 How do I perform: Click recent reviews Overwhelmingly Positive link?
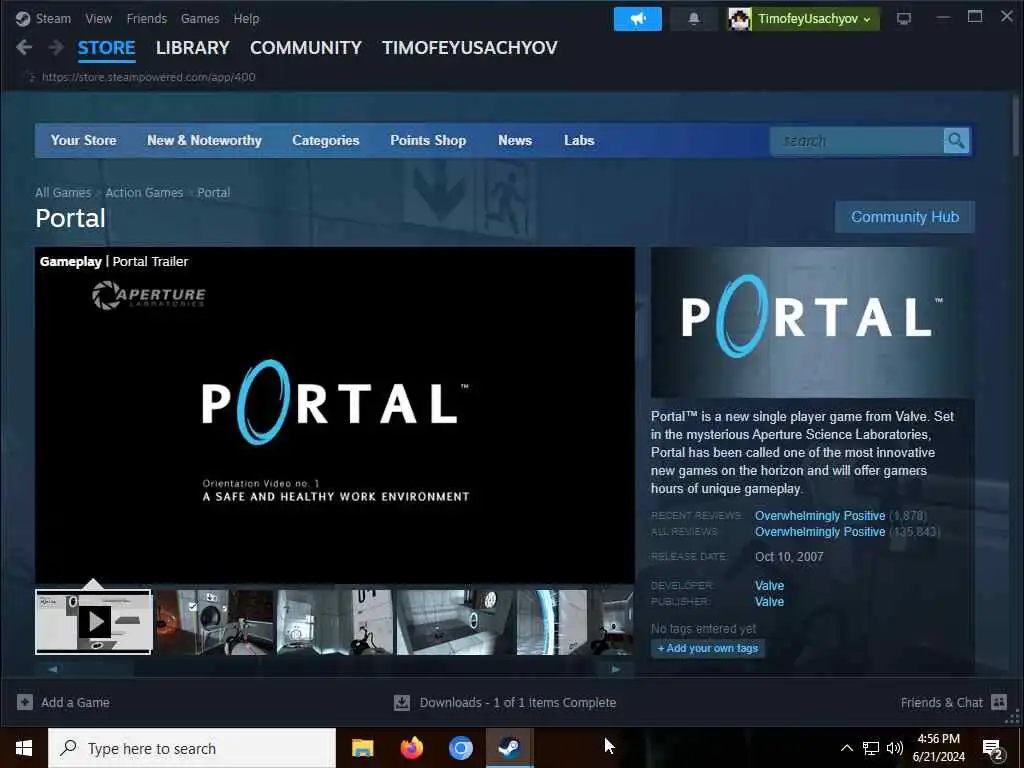tap(820, 516)
